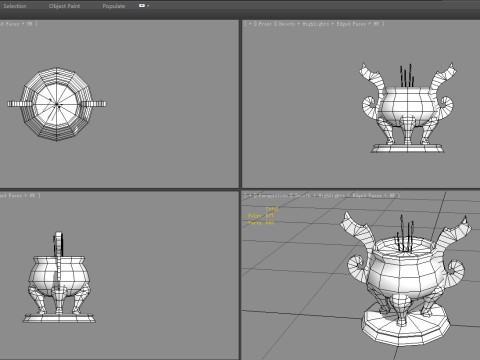Image resolution: width=480 pixels, height=360 pixels.
Task: Expand the ribbon display options arrow
Action: pyautogui.click(x=148, y=6)
